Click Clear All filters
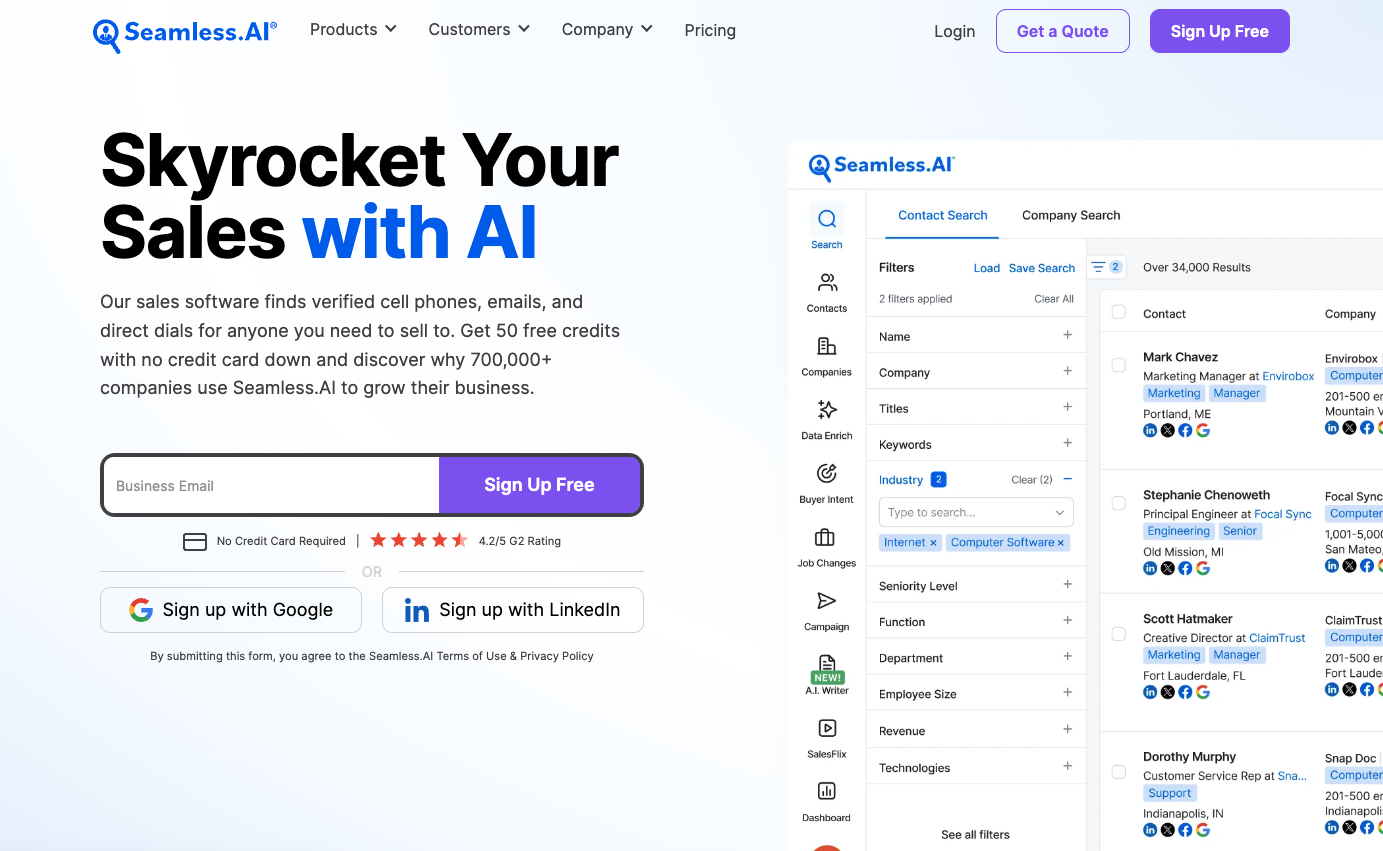The image size is (1383, 851). click(x=1054, y=299)
